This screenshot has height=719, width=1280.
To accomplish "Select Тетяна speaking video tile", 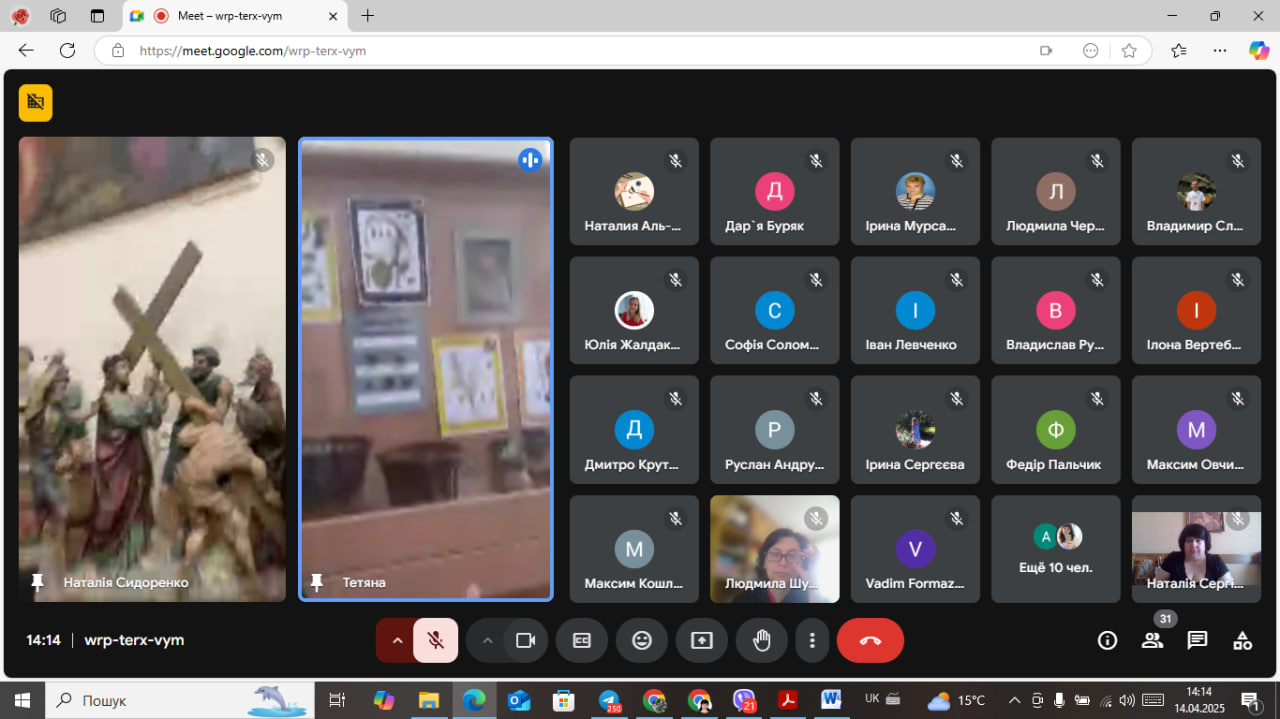I will click(x=426, y=369).
